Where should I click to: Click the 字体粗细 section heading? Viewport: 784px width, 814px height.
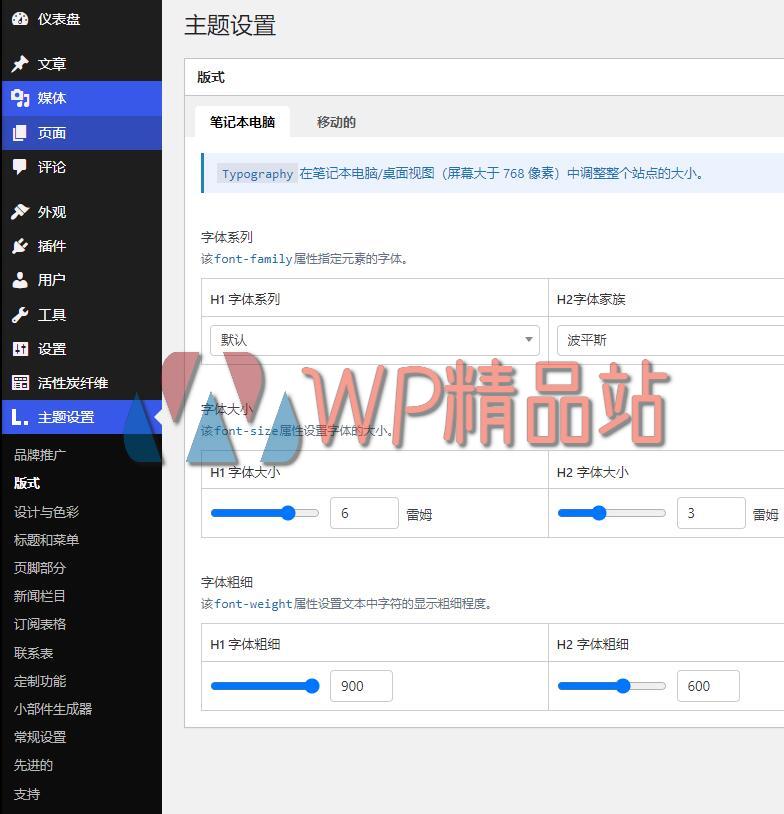coord(227,582)
